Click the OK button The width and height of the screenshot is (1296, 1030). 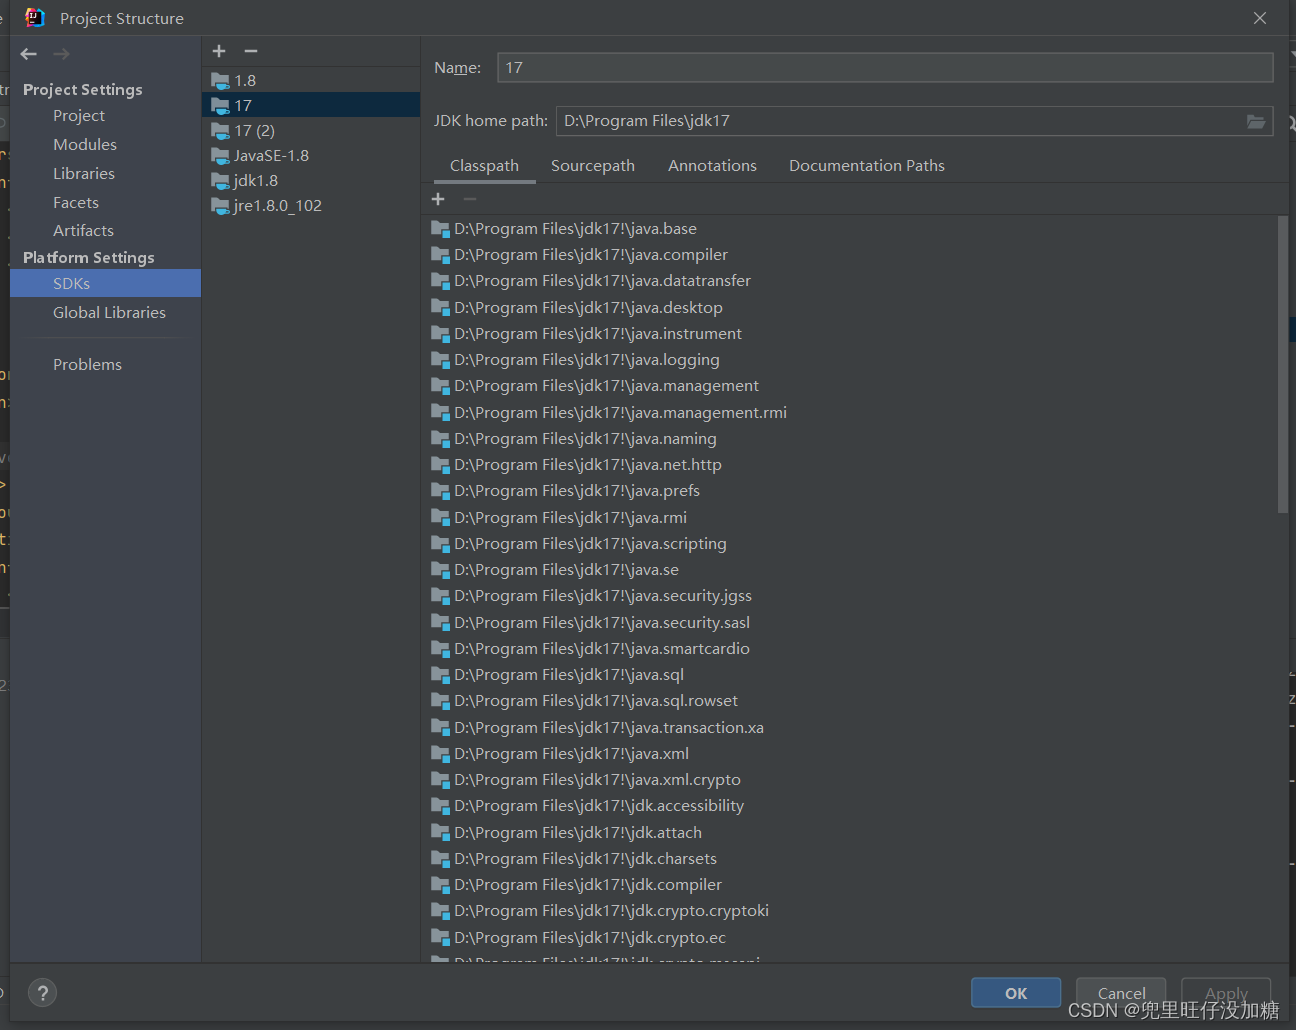(x=1016, y=993)
